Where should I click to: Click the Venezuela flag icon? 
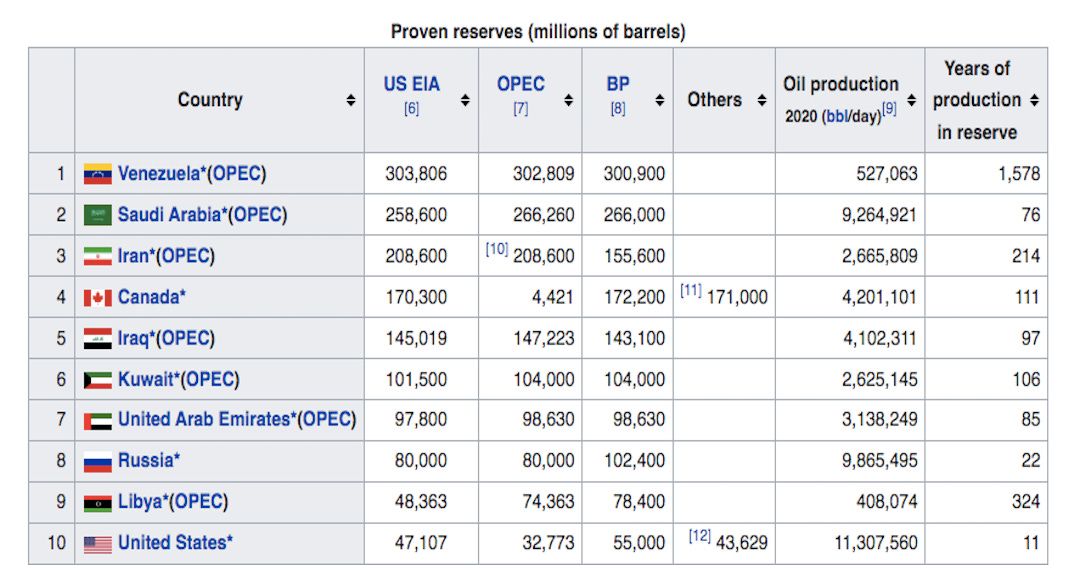coord(98,174)
